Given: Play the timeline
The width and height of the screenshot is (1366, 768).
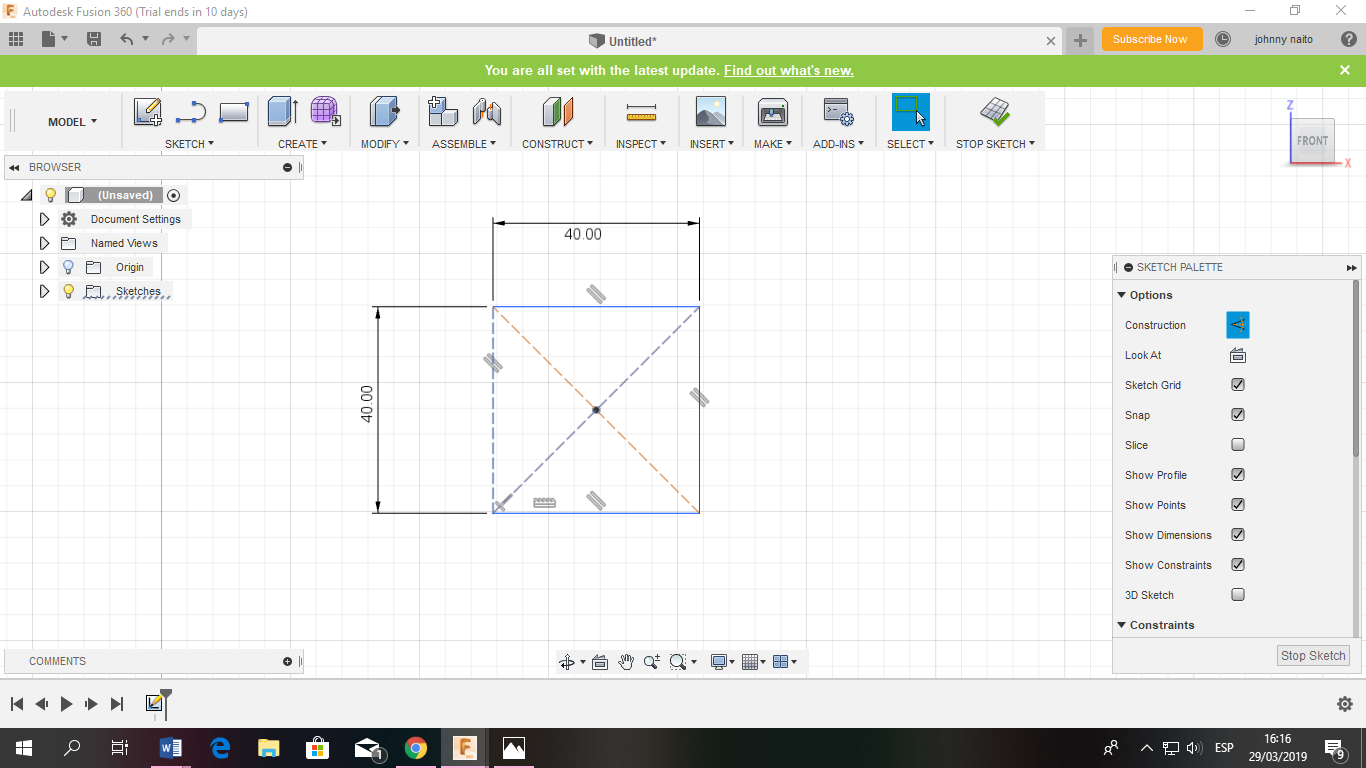Looking at the screenshot, I should click(66, 704).
